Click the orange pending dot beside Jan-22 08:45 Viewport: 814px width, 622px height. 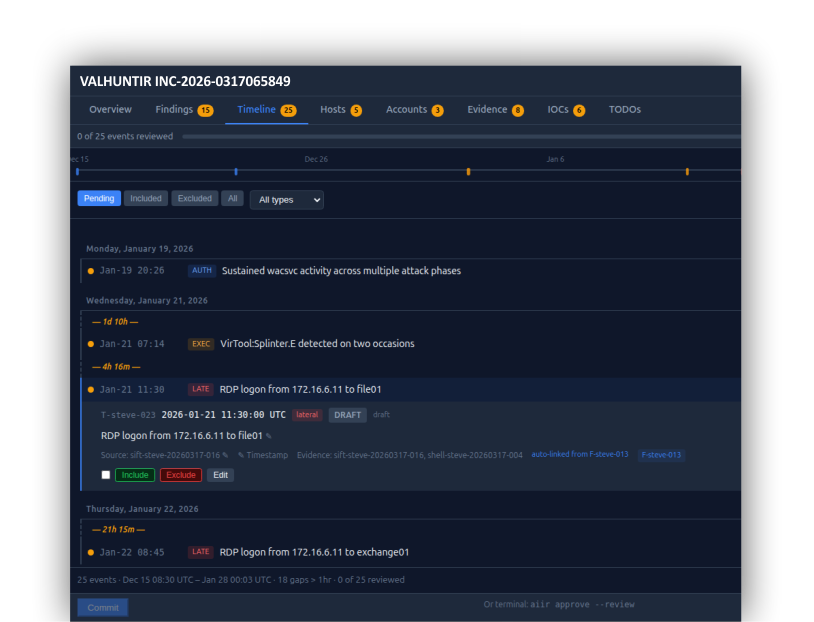coord(88,551)
